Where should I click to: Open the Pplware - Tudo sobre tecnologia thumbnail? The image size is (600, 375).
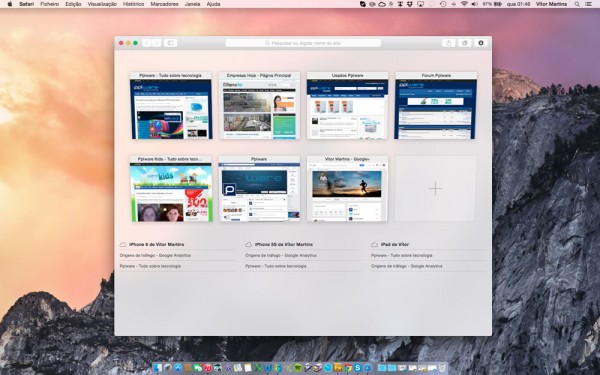pos(171,106)
